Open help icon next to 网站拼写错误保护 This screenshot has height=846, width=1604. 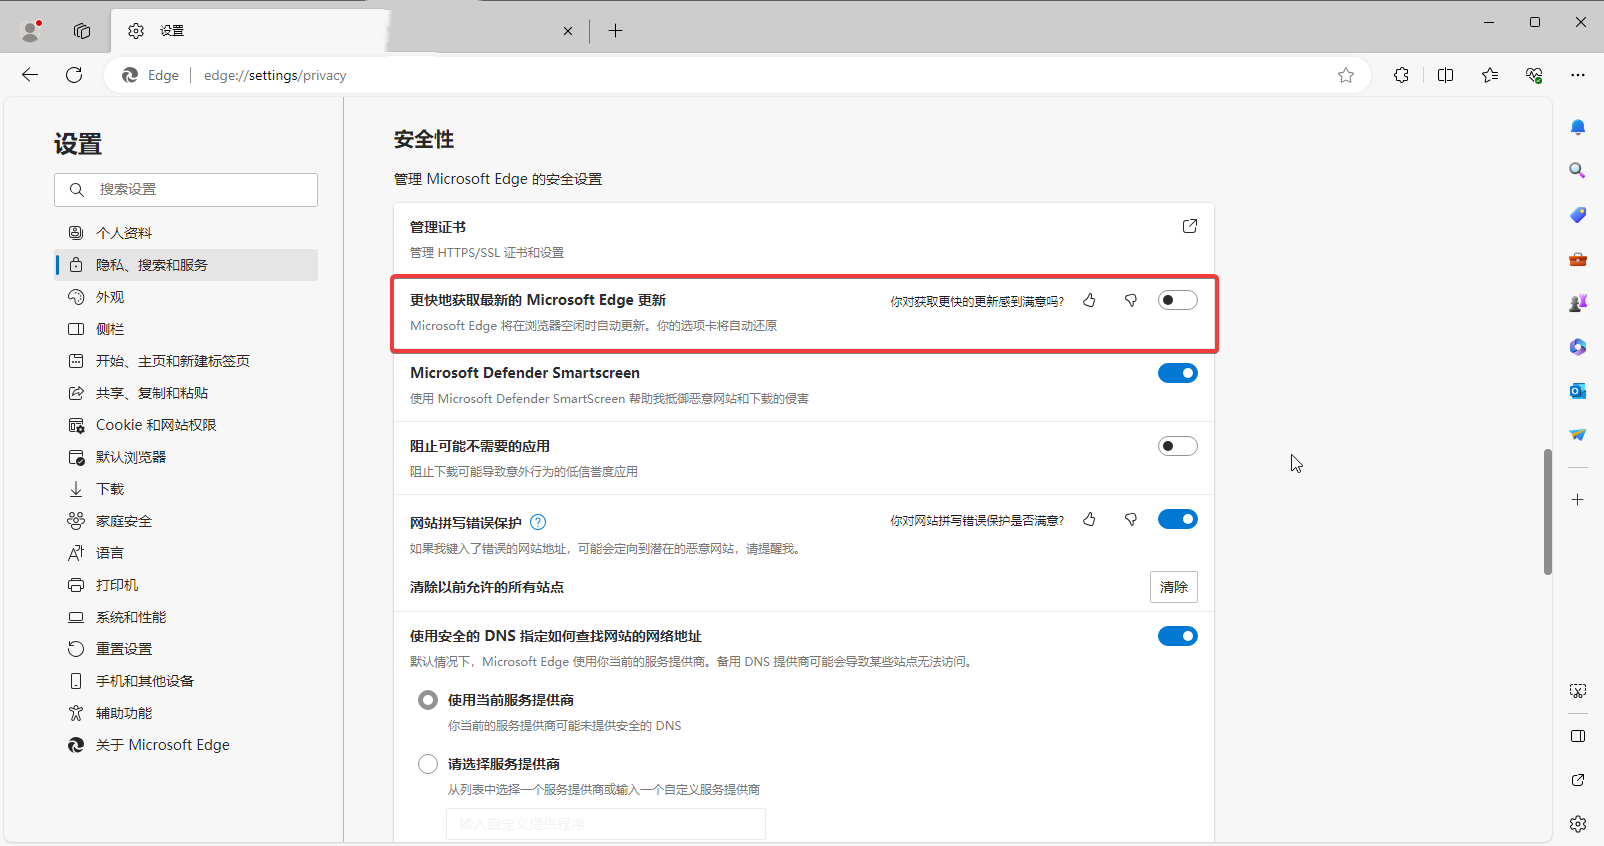pos(538,522)
